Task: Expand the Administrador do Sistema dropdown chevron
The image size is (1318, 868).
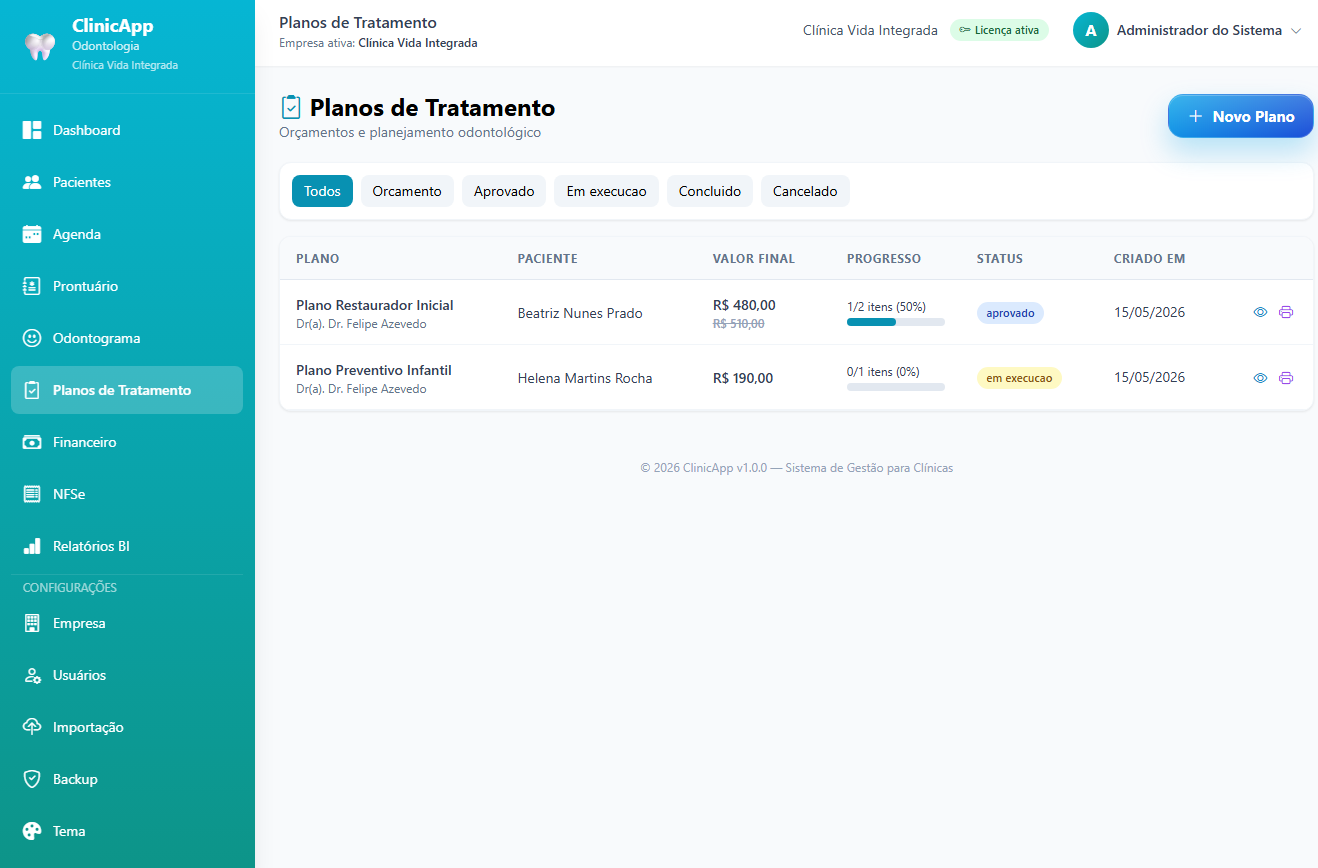Action: point(1296,31)
